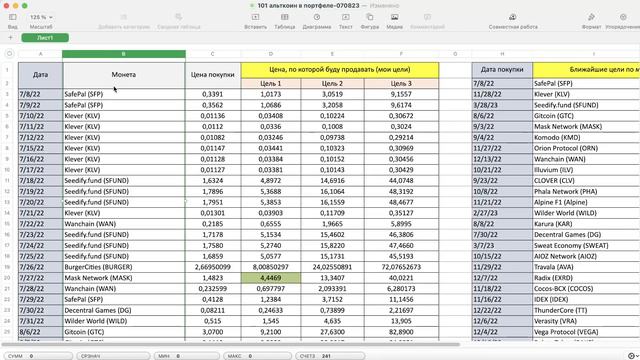Viewport: 640px width, 360px height.
Task: Click the date 12/4/22 in the right table
Action: pos(502,332)
